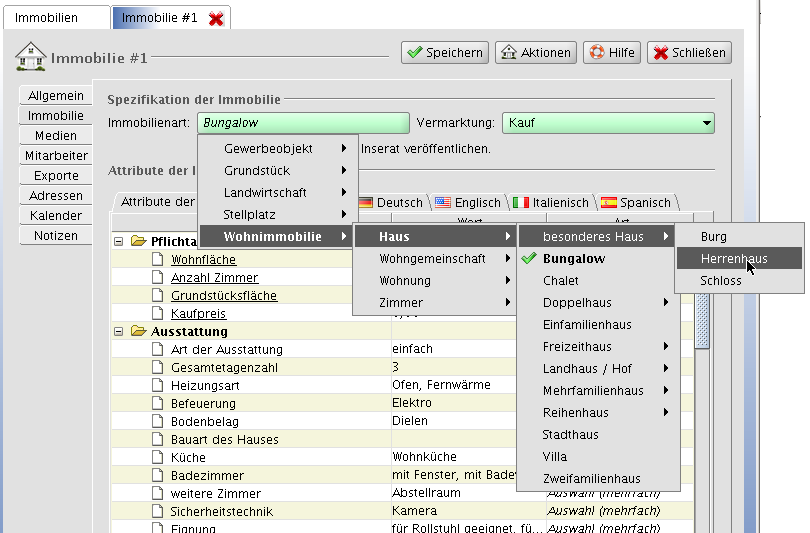The width and height of the screenshot is (810, 533).
Task: Click the Schließen button
Action: click(689, 53)
